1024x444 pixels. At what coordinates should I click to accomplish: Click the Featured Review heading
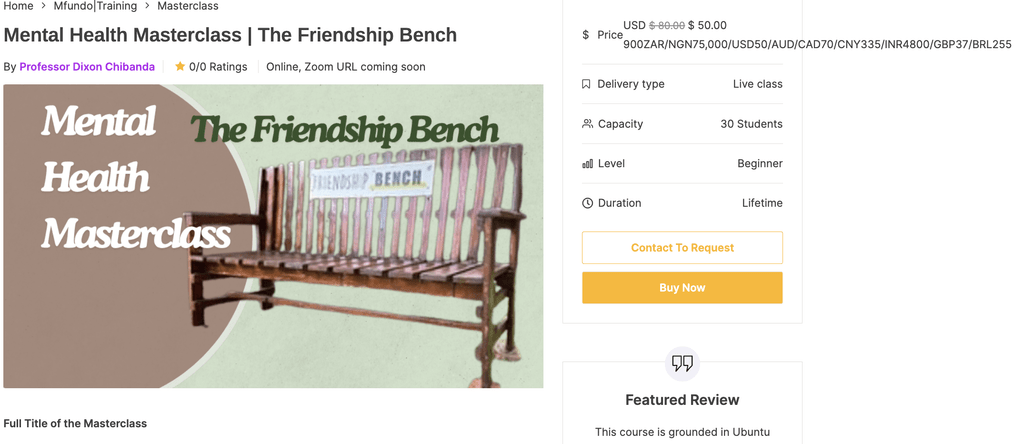pos(682,400)
